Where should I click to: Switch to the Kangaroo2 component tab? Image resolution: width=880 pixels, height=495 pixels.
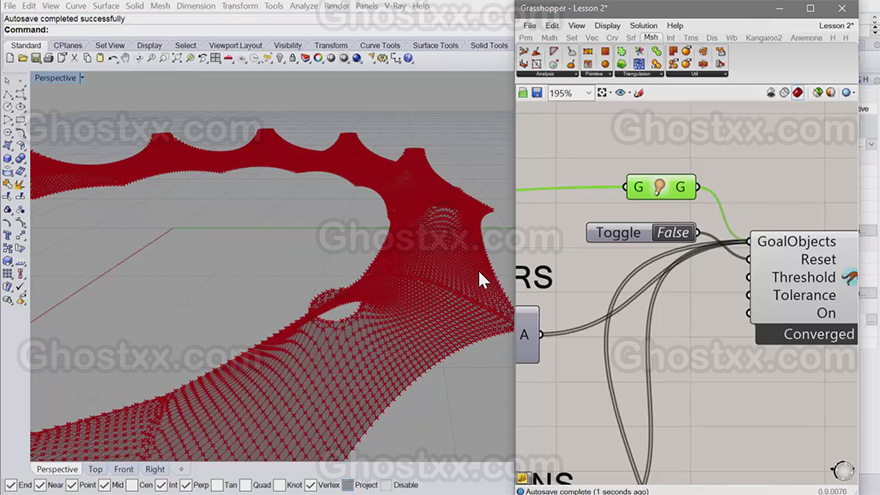pyautogui.click(x=763, y=38)
